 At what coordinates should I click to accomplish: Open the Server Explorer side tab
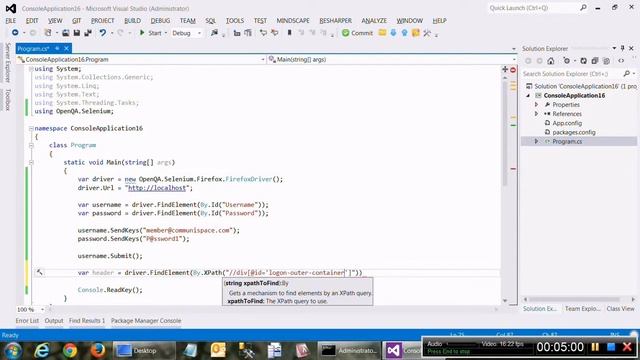(7, 62)
